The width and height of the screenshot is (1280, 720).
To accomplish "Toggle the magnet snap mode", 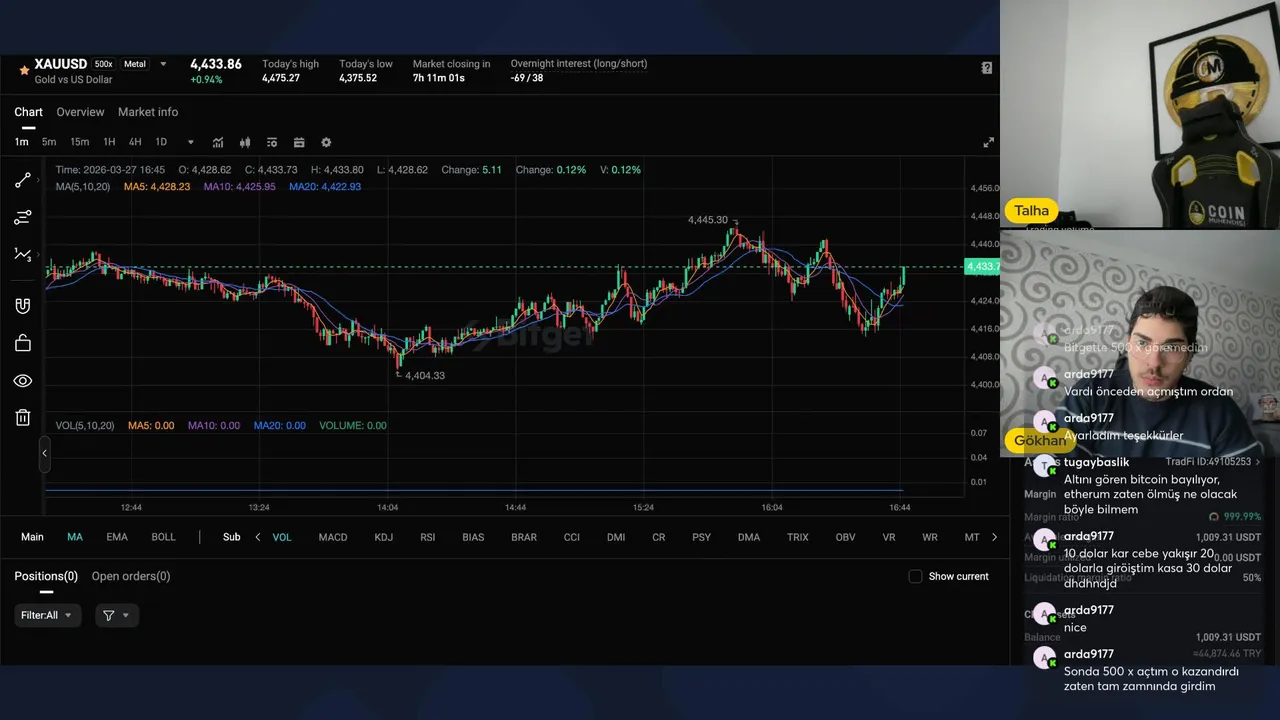I will 23,306.
